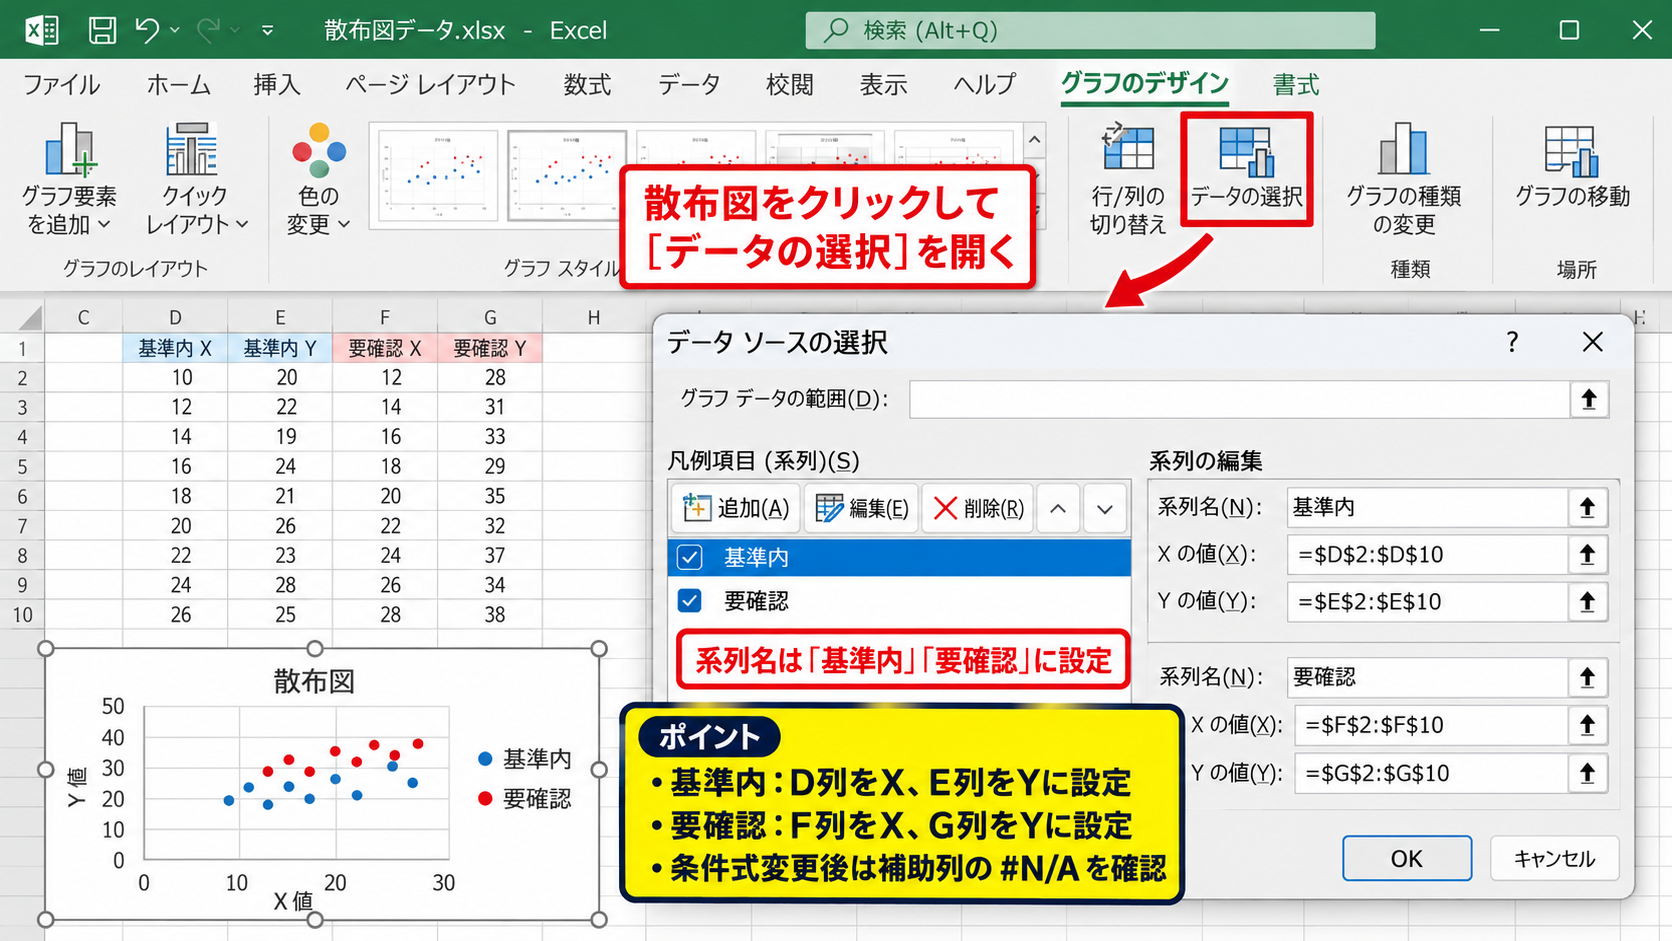
Task: Click range picker beside 系列名 基準内
Action: coord(1587,508)
